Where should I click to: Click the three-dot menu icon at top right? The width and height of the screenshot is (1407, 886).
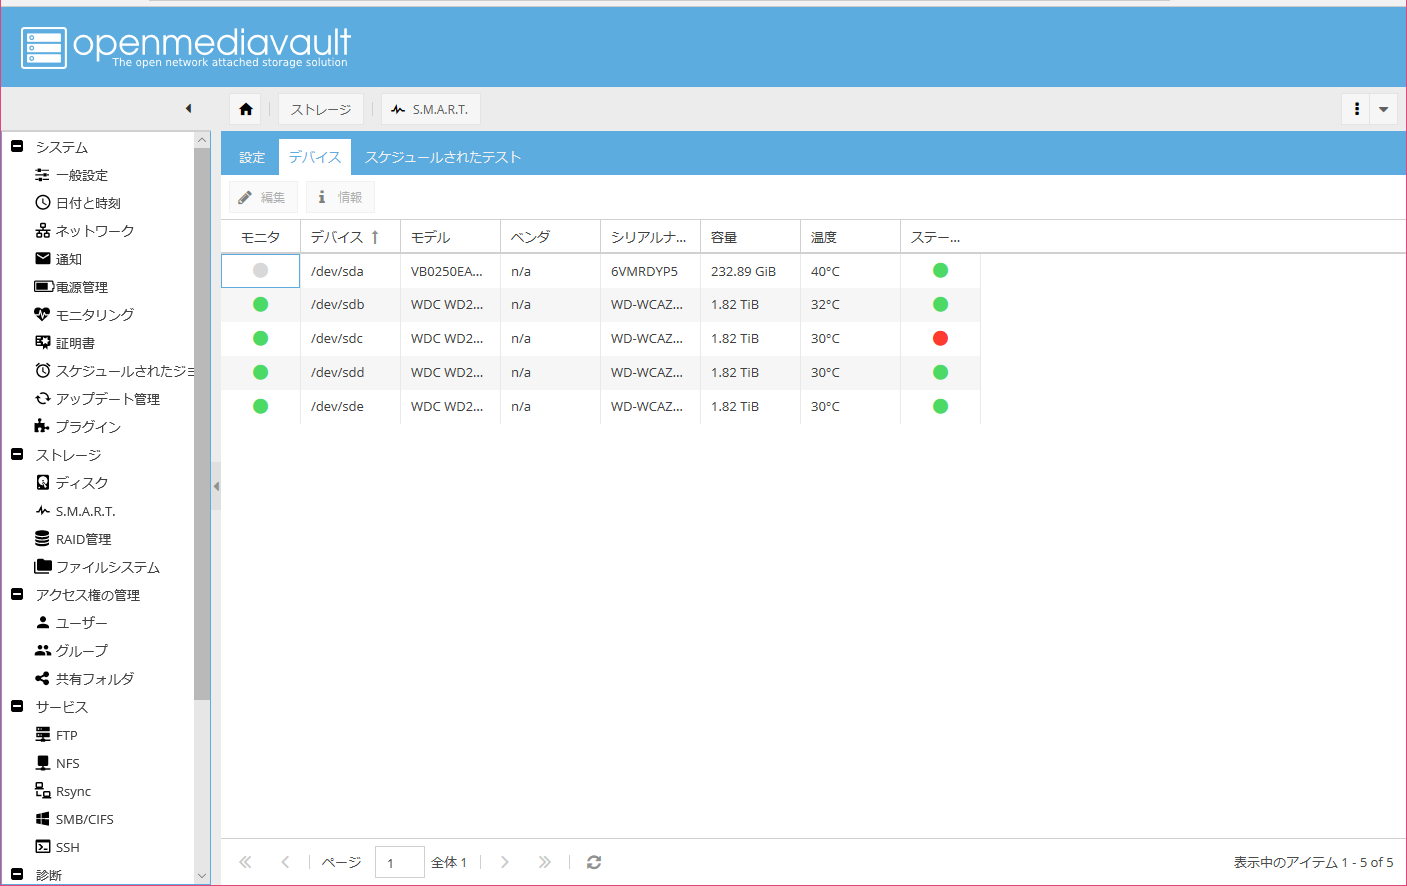1356,109
